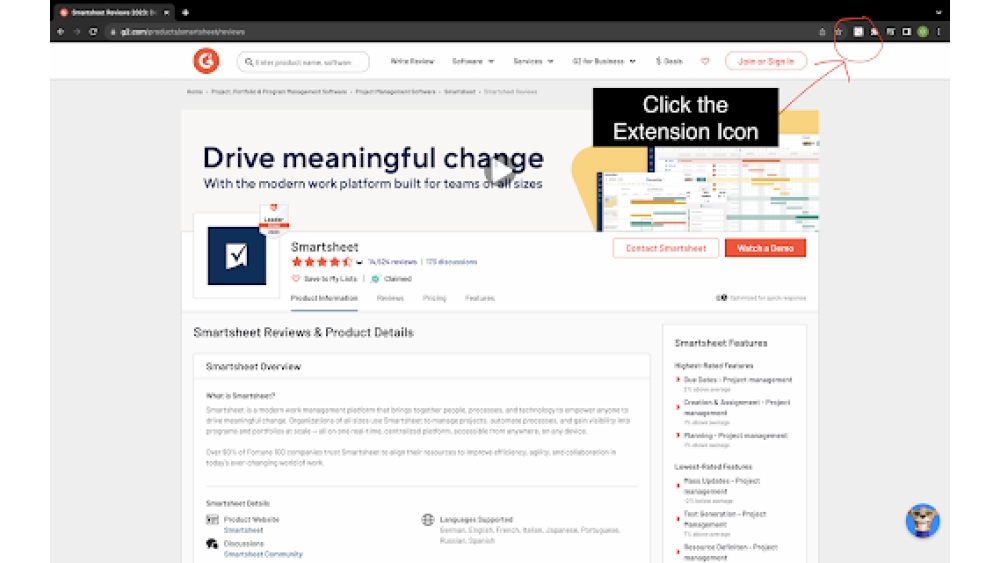Open Project, Portfolio & Program Management breadcrumb
Screen dimensions: 1000x563
pyautogui.click(x=279, y=92)
